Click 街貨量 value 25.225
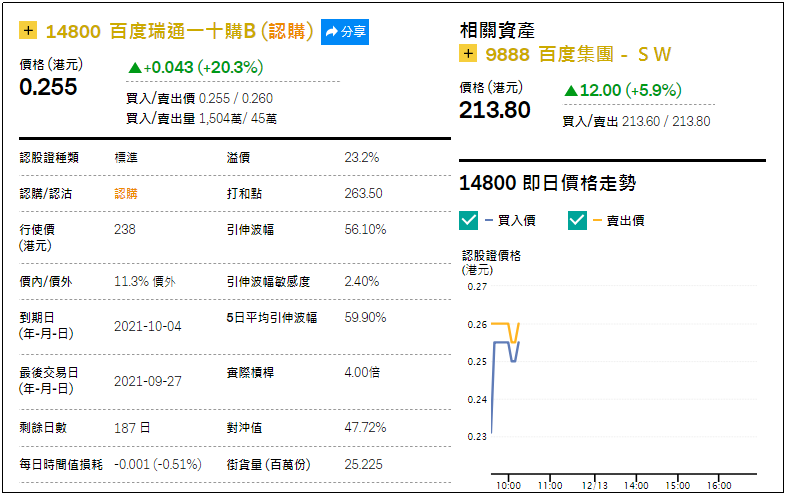The height and width of the screenshot is (495, 786). [x=363, y=464]
